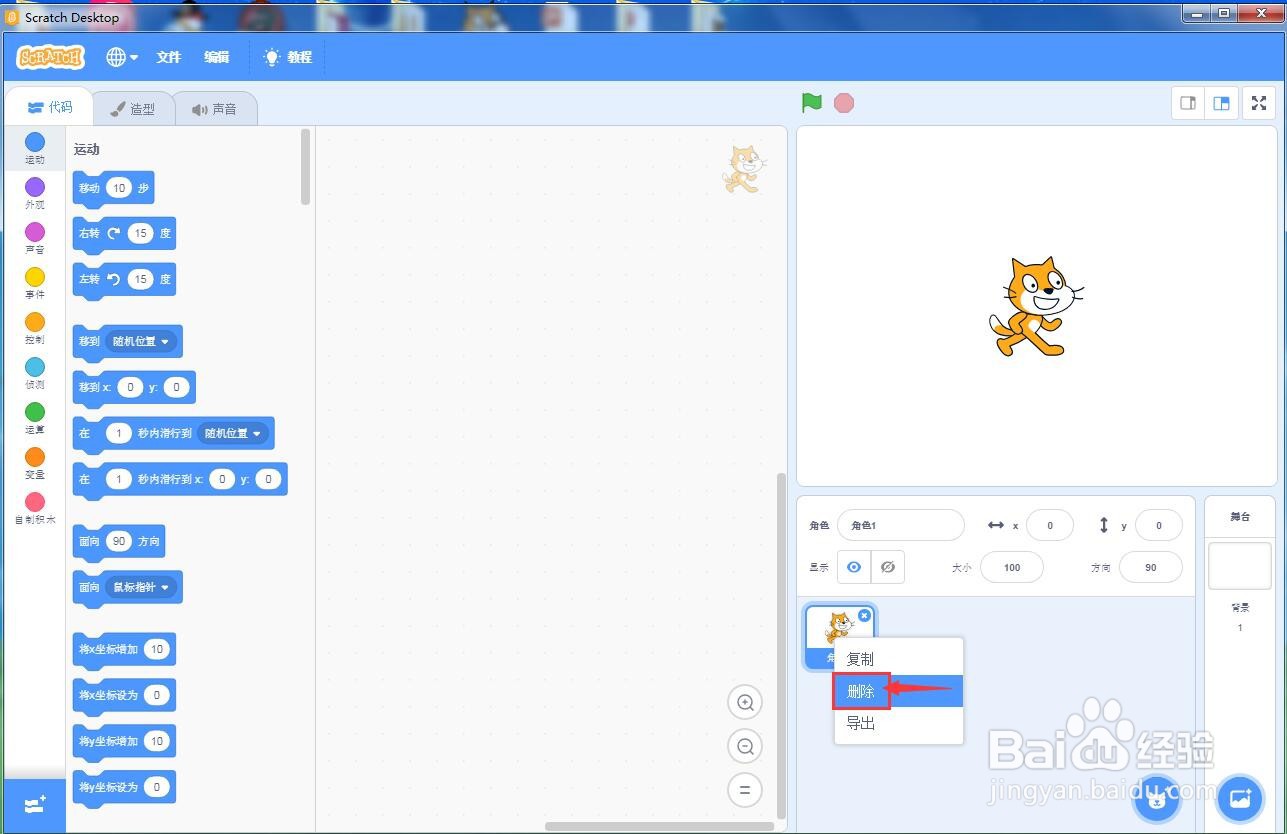Image resolution: width=1287 pixels, height=834 pixels.
Task: Open the 编辑 (Edit) menu
Action: click(x=217, y=57)
